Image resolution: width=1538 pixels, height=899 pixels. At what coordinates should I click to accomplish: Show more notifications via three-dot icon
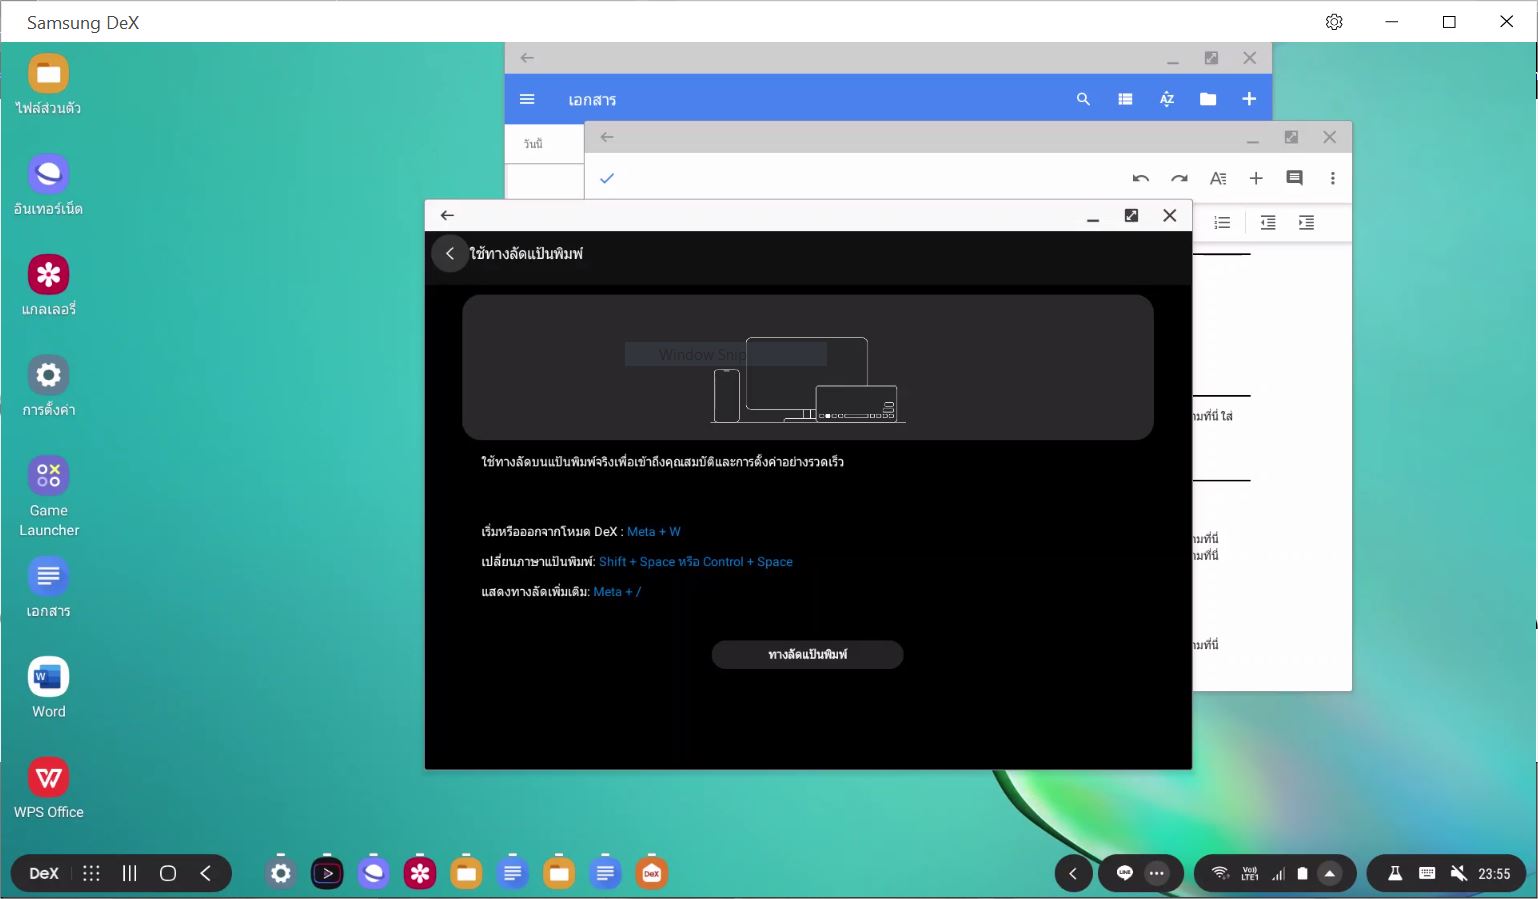click(x=1157, y=873)
